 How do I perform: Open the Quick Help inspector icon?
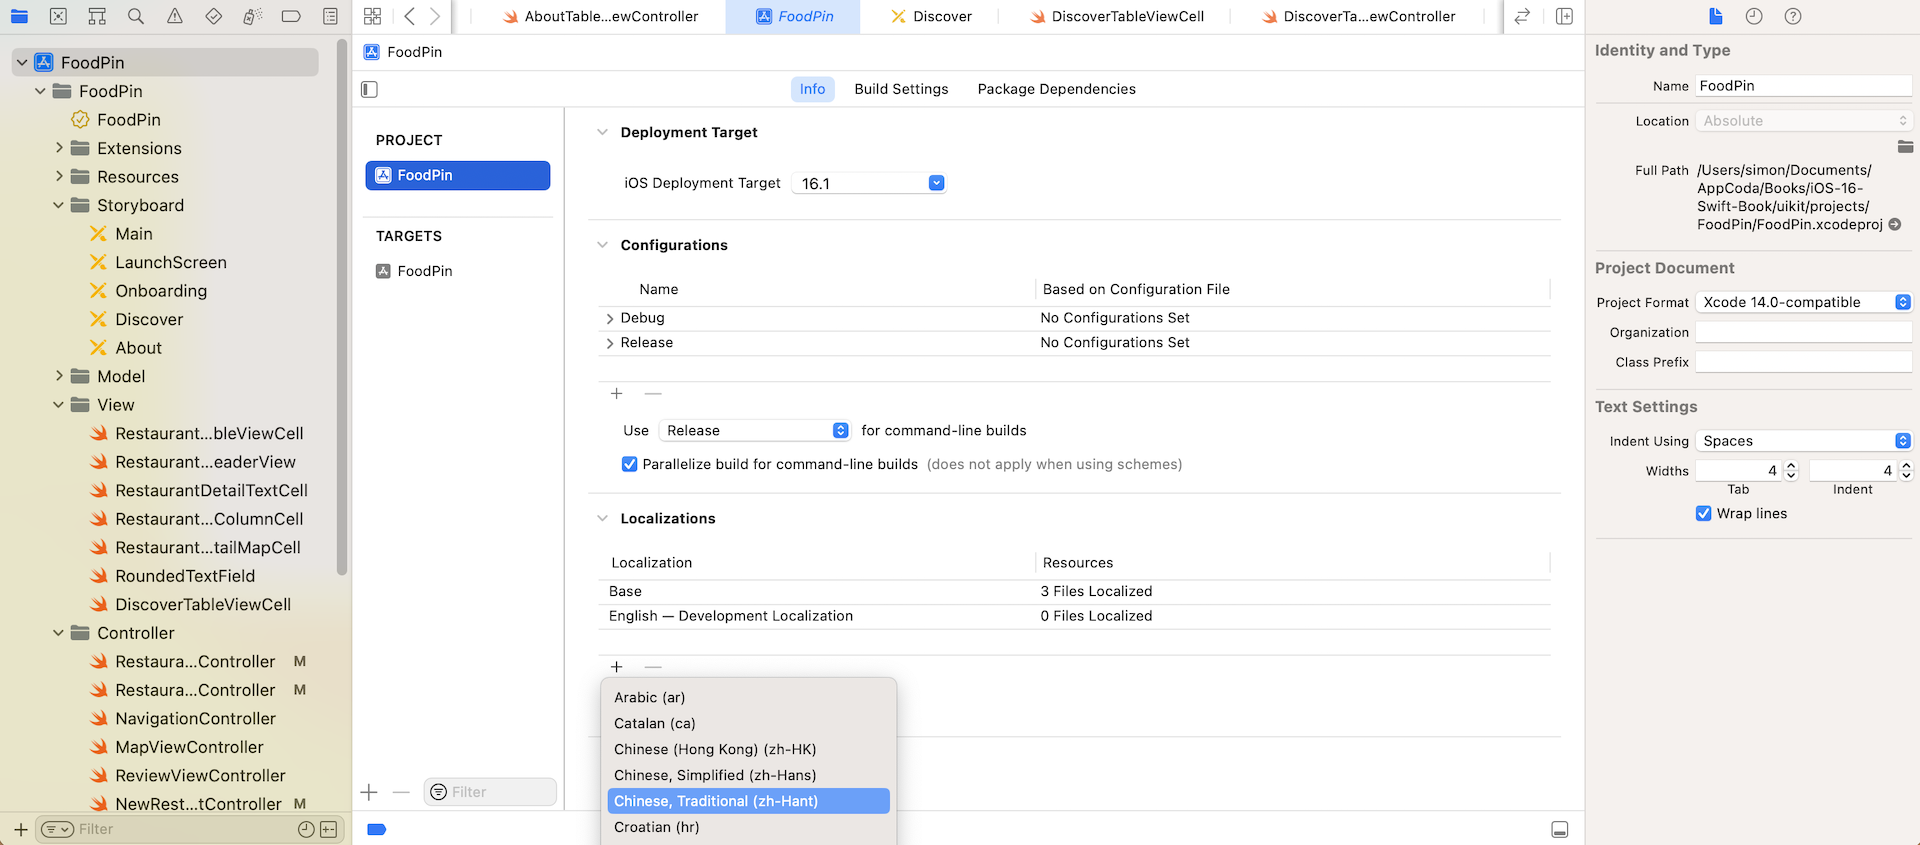[1793, 16]
